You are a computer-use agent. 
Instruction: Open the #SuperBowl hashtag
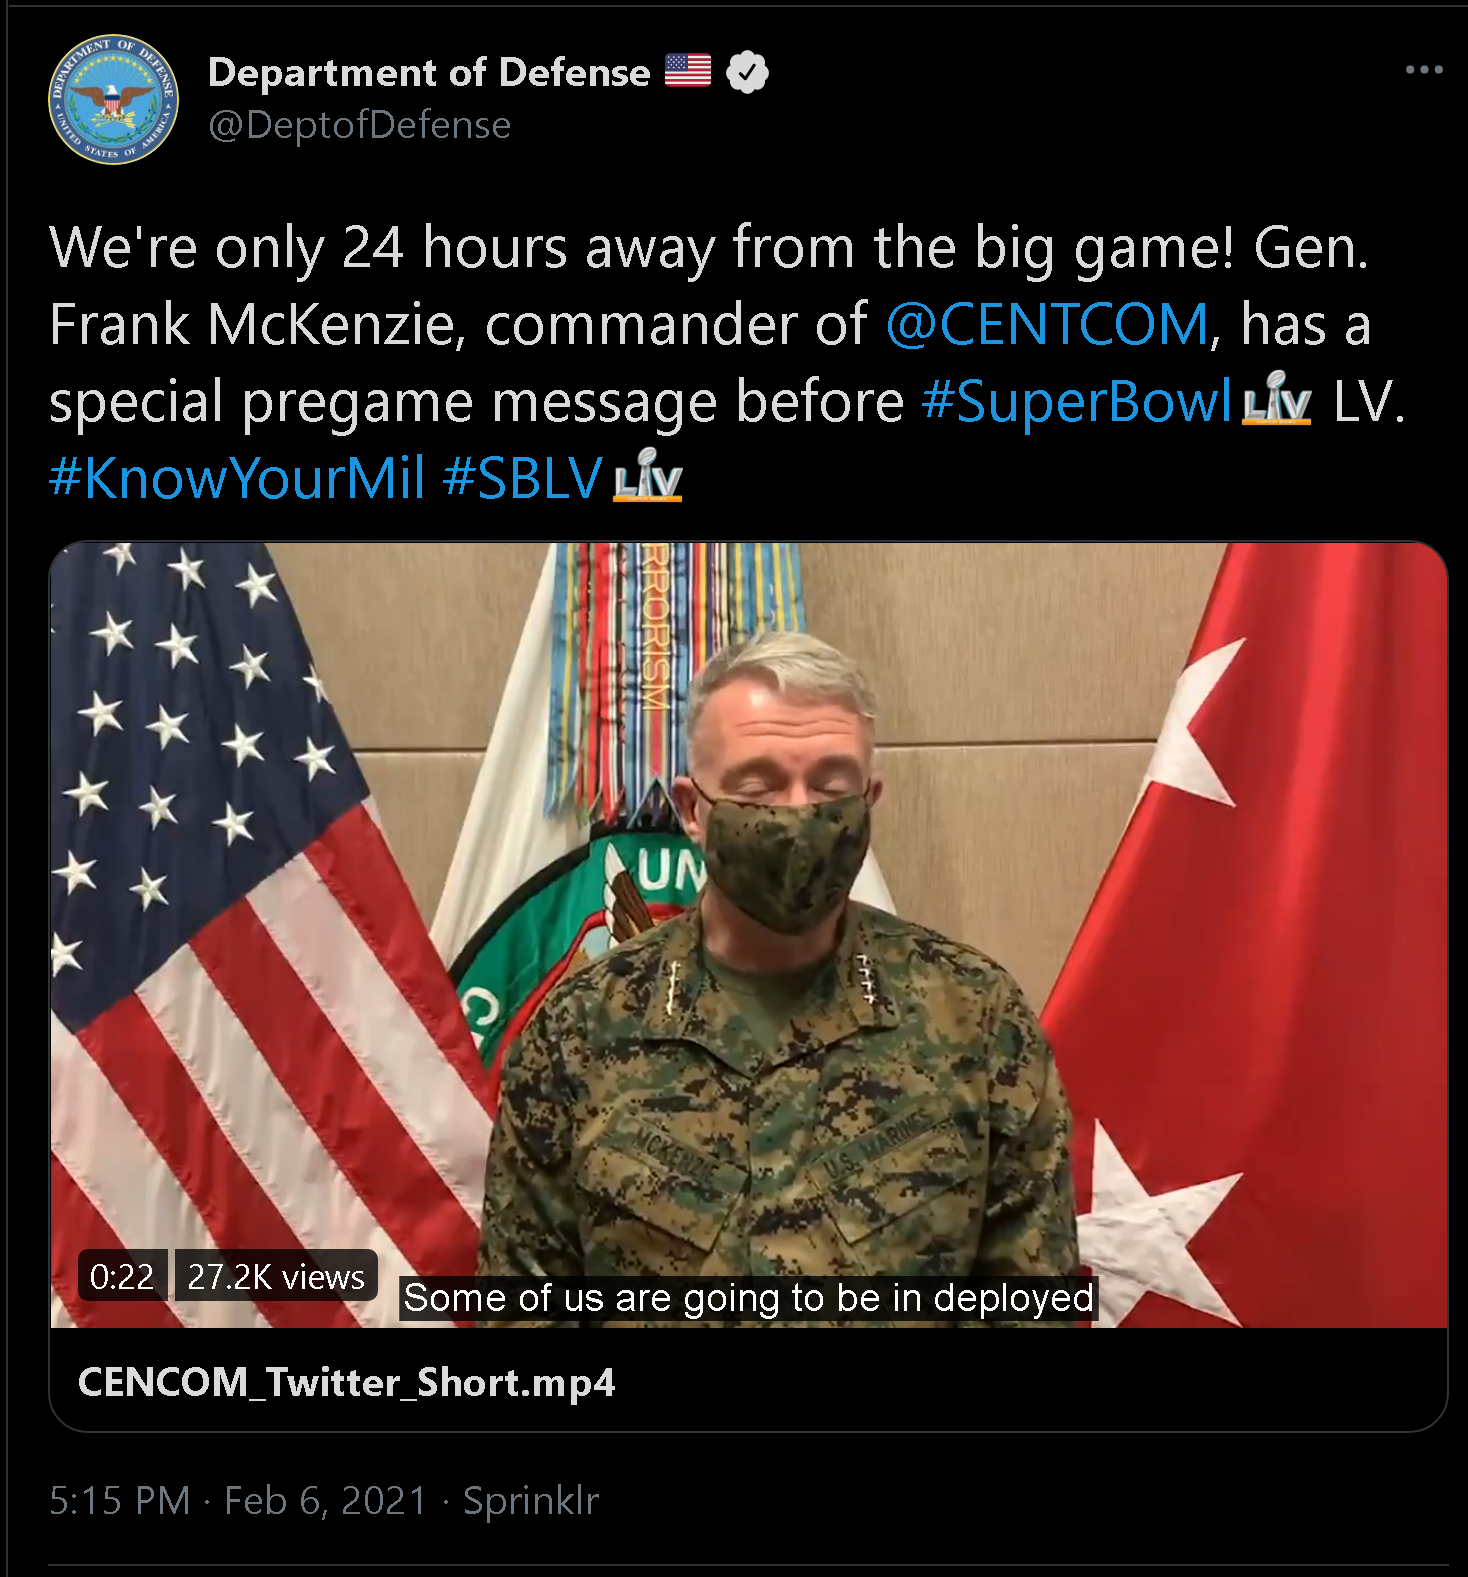click(1076, 401)
